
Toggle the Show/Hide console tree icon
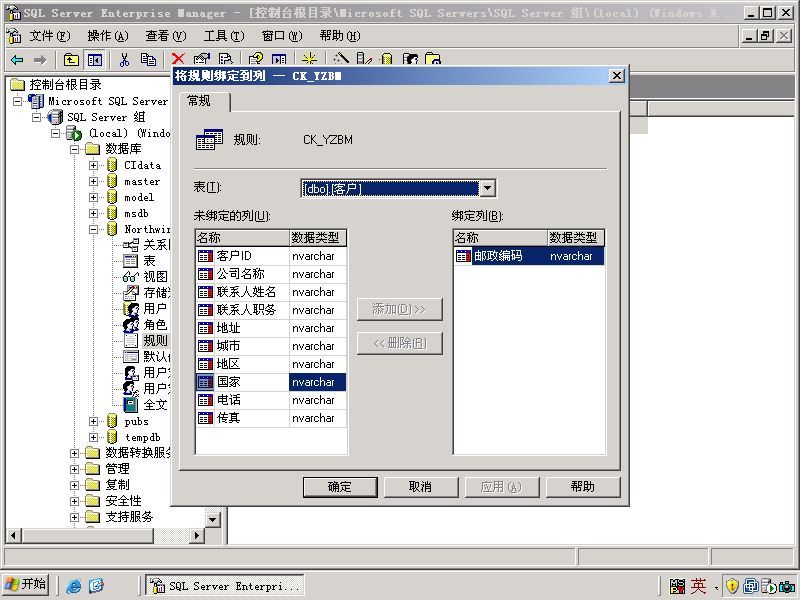95,60
